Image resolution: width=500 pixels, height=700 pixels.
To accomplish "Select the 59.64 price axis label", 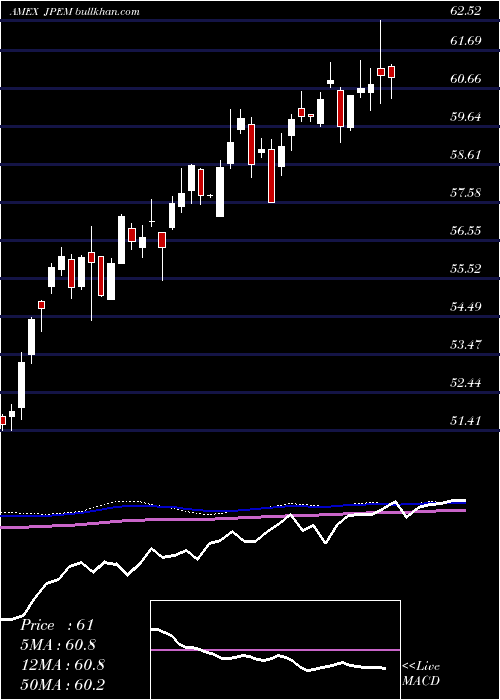I will click(466, 117).
